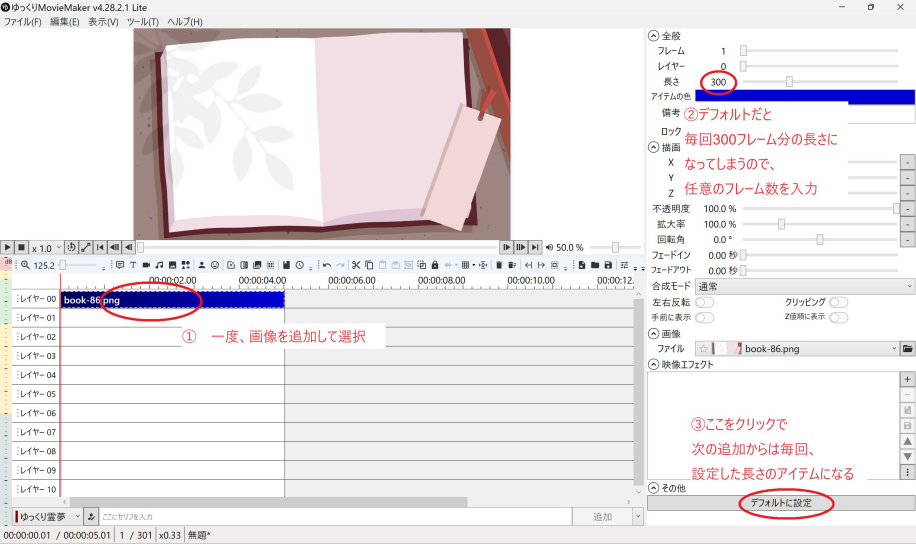Toggle the loop playback icon
The height and width of the screenshot is (544, 916).
71,247
